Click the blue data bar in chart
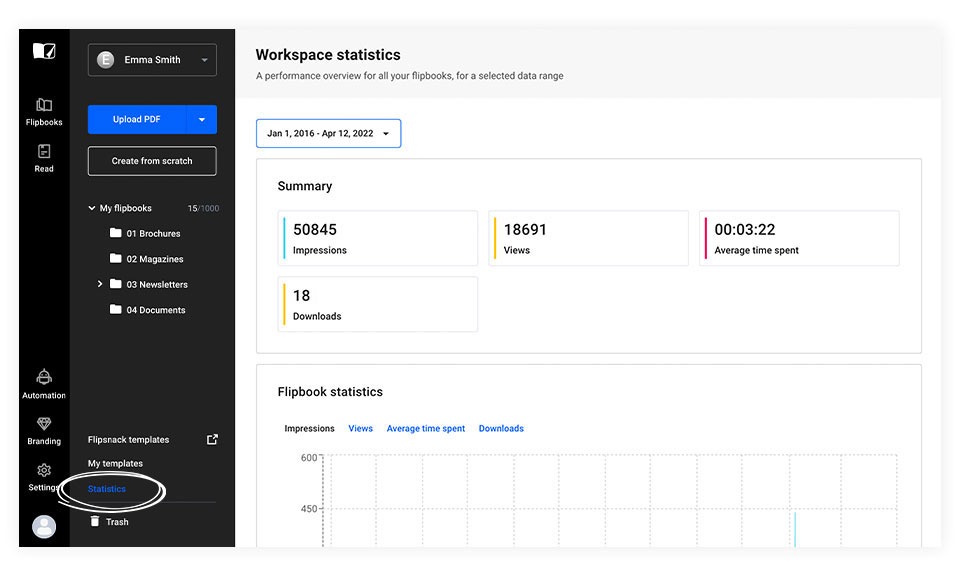Screen dimensions: 960x576 pos(795,529)
